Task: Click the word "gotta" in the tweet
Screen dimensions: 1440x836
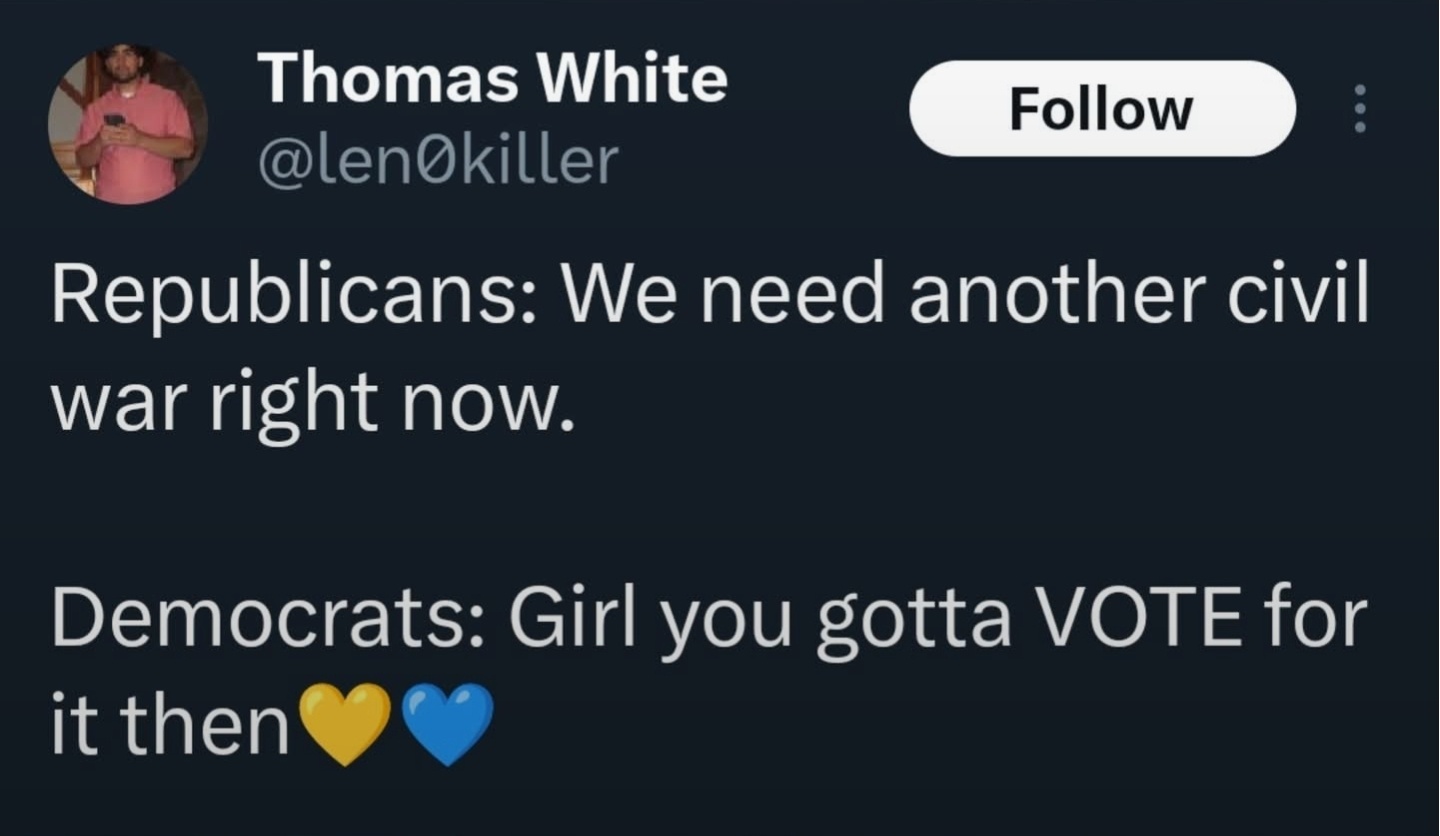Action: coord(912,621)
